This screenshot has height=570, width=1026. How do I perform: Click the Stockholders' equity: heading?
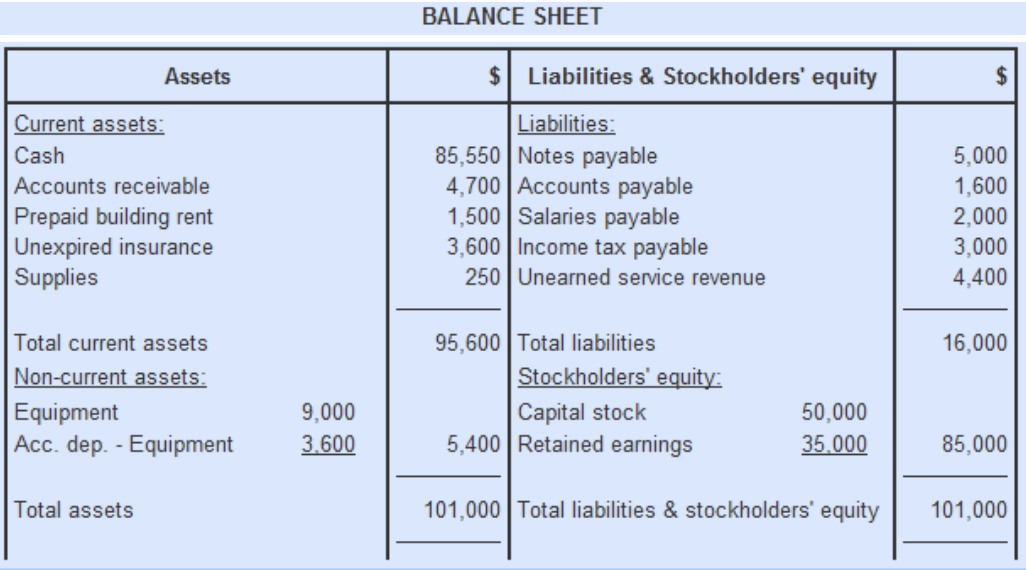[x=619, y=377]
